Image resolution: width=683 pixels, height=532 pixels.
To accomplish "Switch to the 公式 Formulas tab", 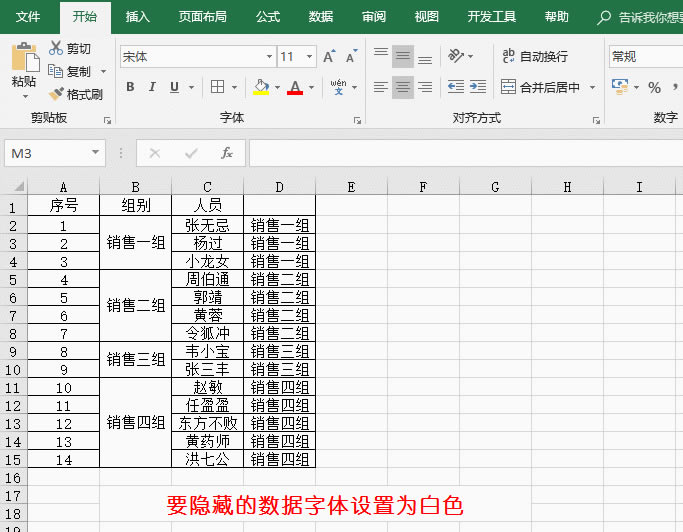I will point(267,17).
